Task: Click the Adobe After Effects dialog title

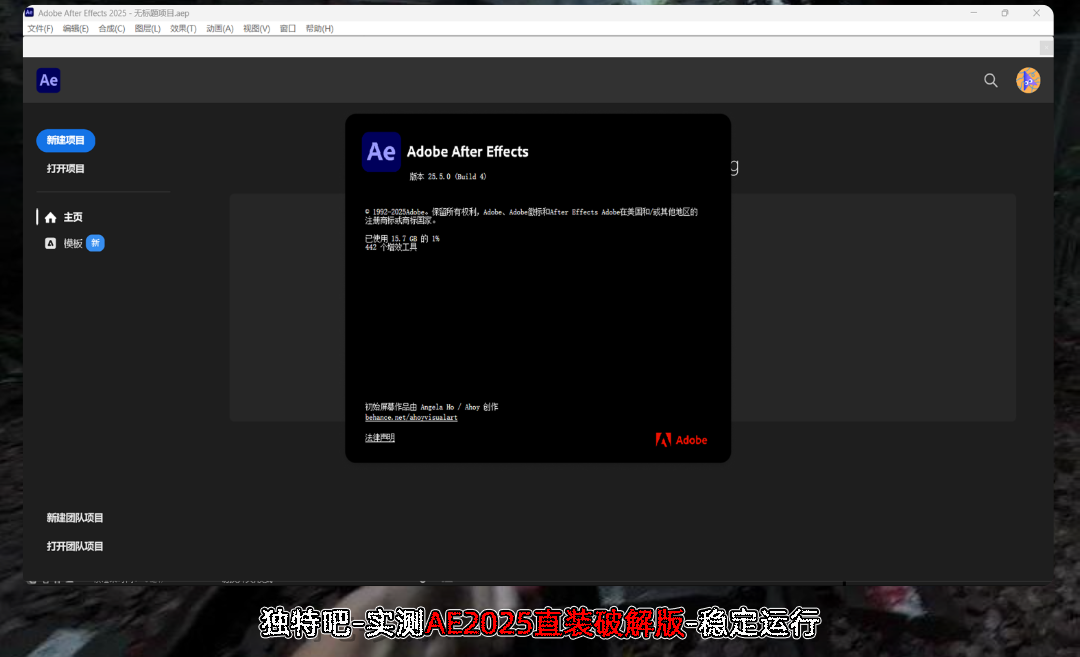Action: point(468,152)
